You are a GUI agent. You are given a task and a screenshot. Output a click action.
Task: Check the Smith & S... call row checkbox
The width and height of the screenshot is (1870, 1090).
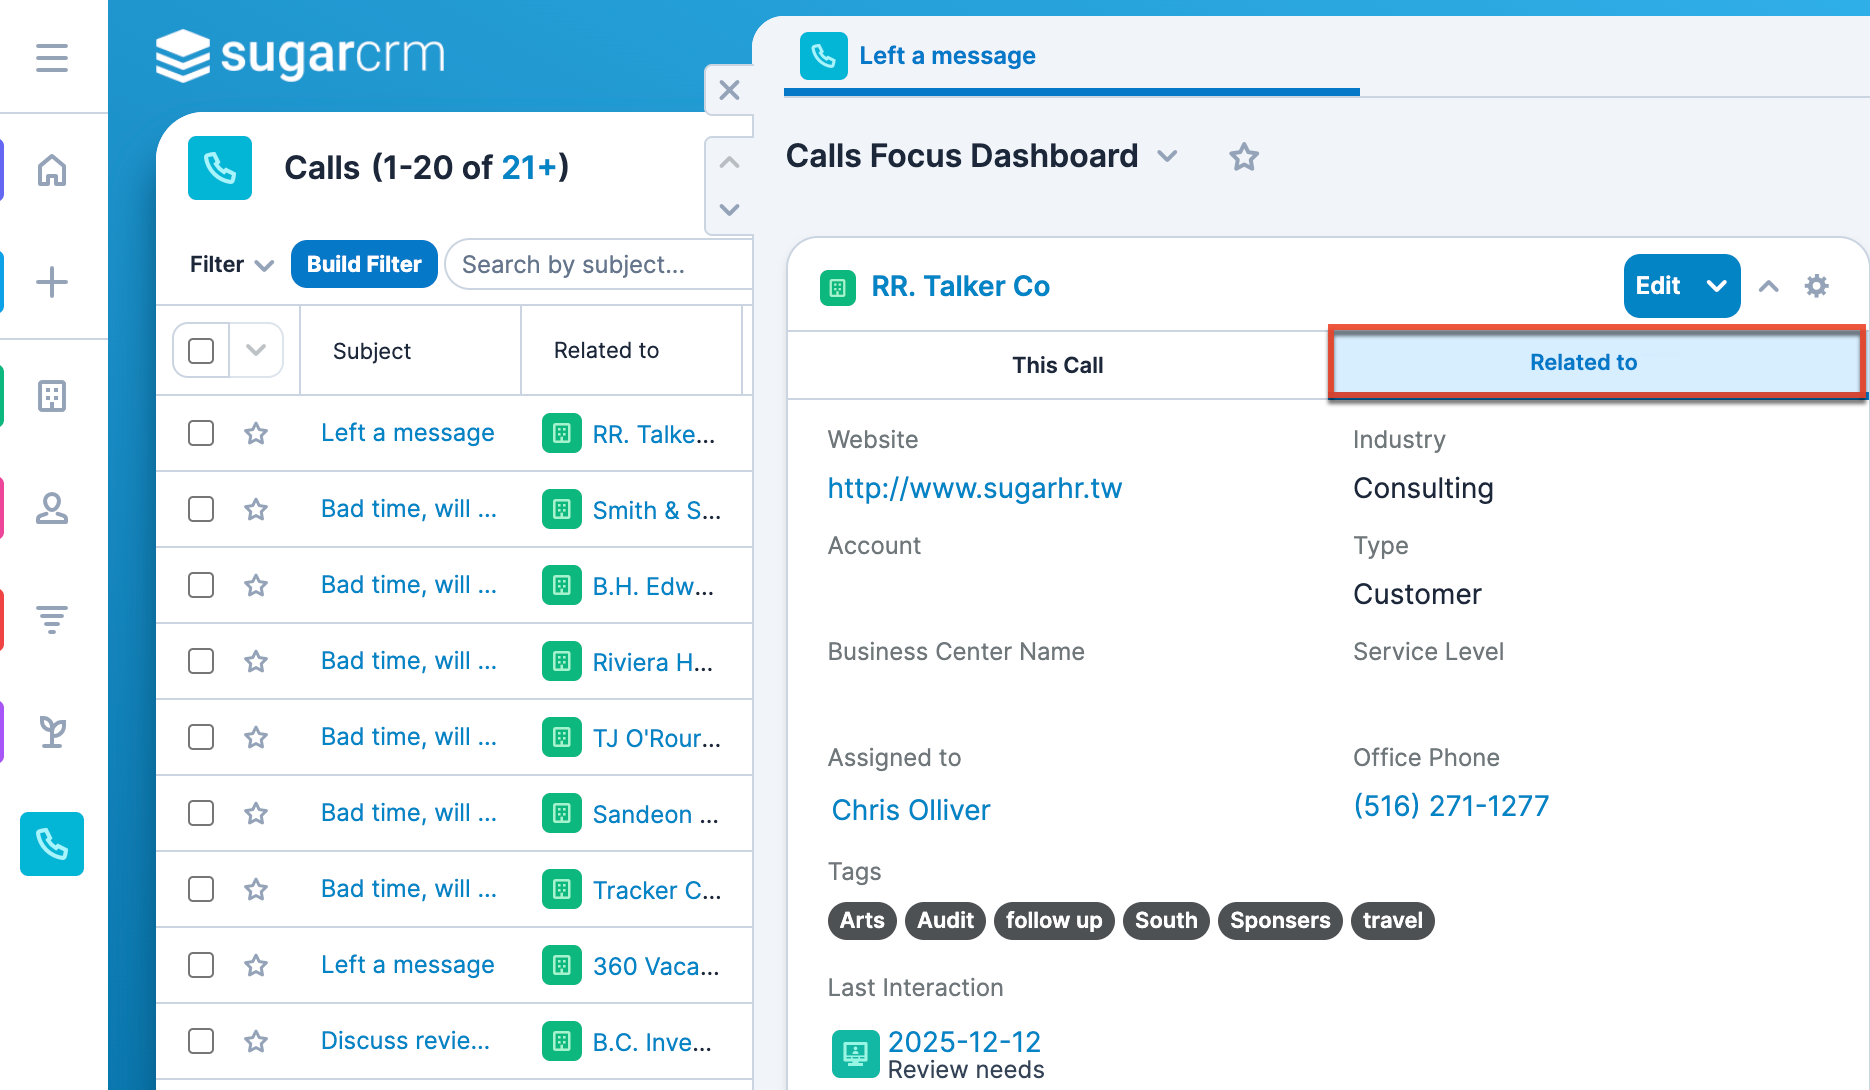point(201,509)
